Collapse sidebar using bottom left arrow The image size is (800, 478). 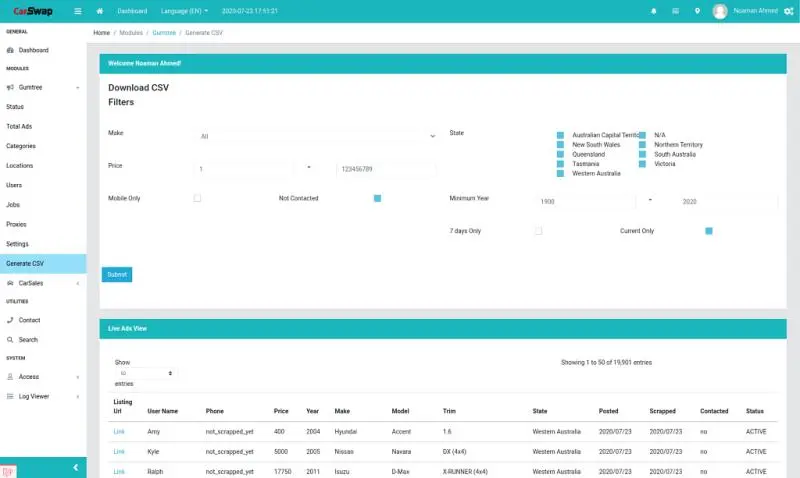77,467
